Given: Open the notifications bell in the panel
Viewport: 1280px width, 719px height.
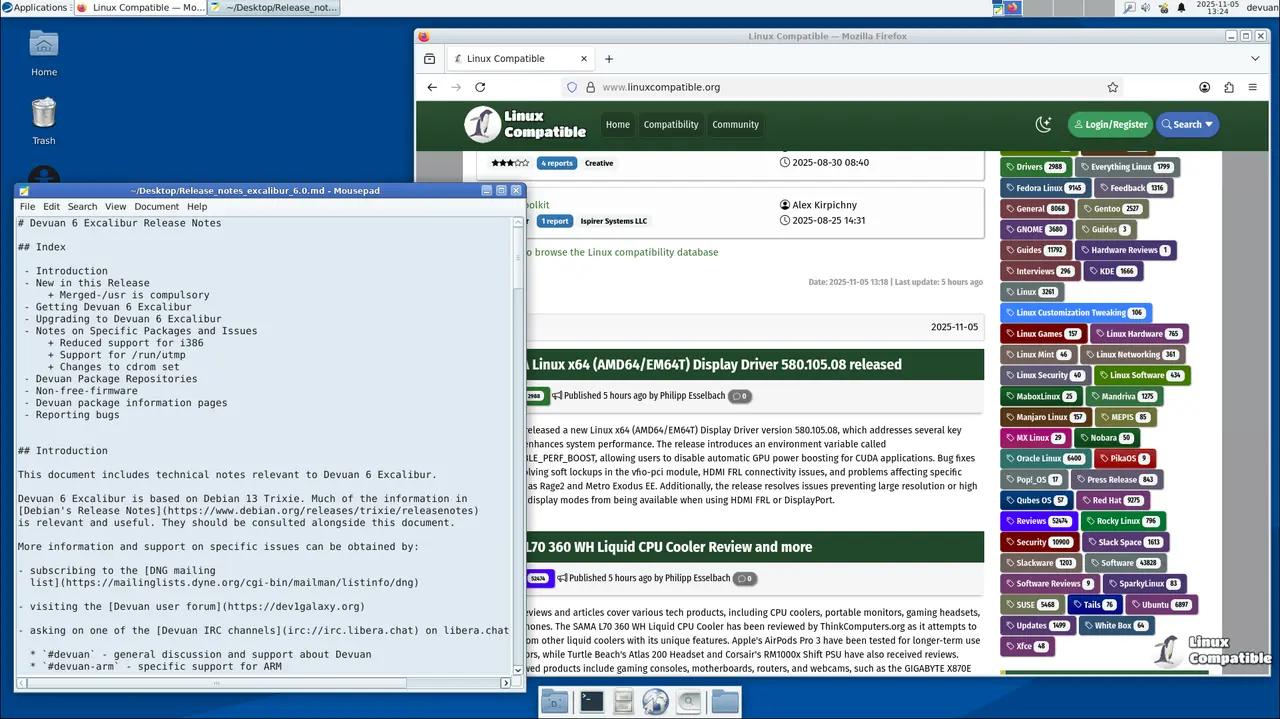Looking at the screenshot, I should (x=1181, y=8).
